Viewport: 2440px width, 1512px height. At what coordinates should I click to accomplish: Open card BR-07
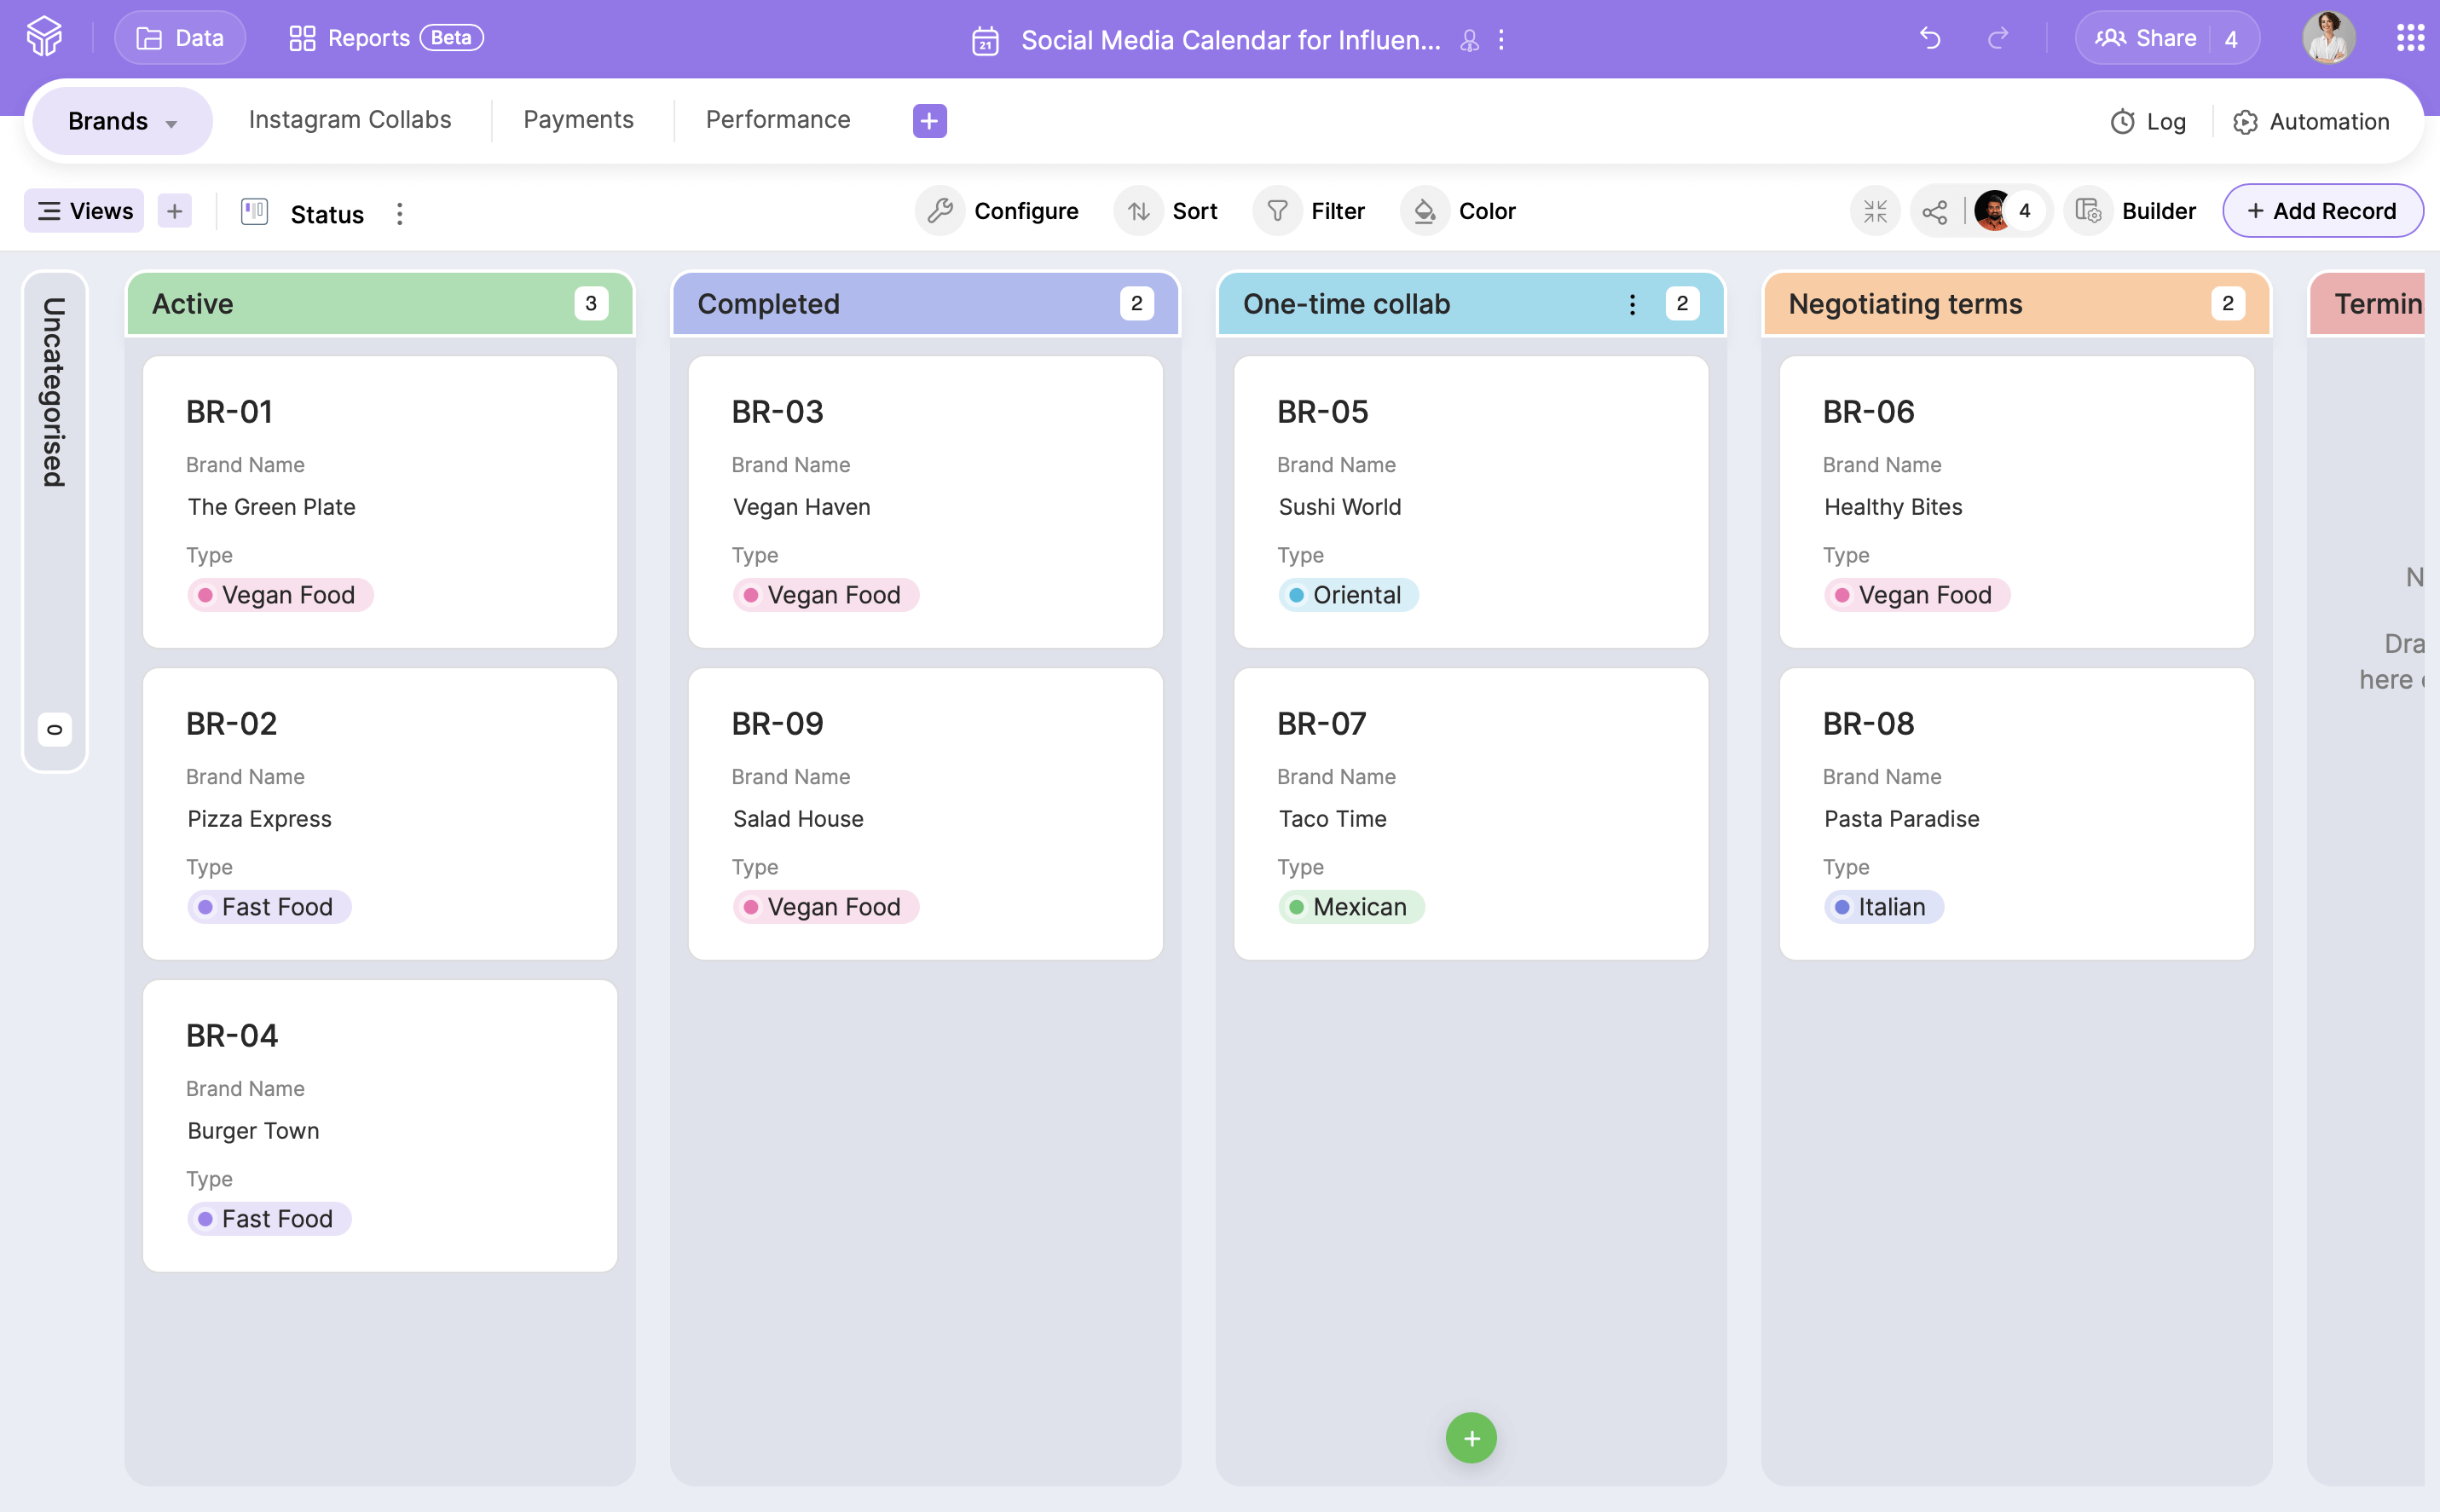pos(1471,814)
